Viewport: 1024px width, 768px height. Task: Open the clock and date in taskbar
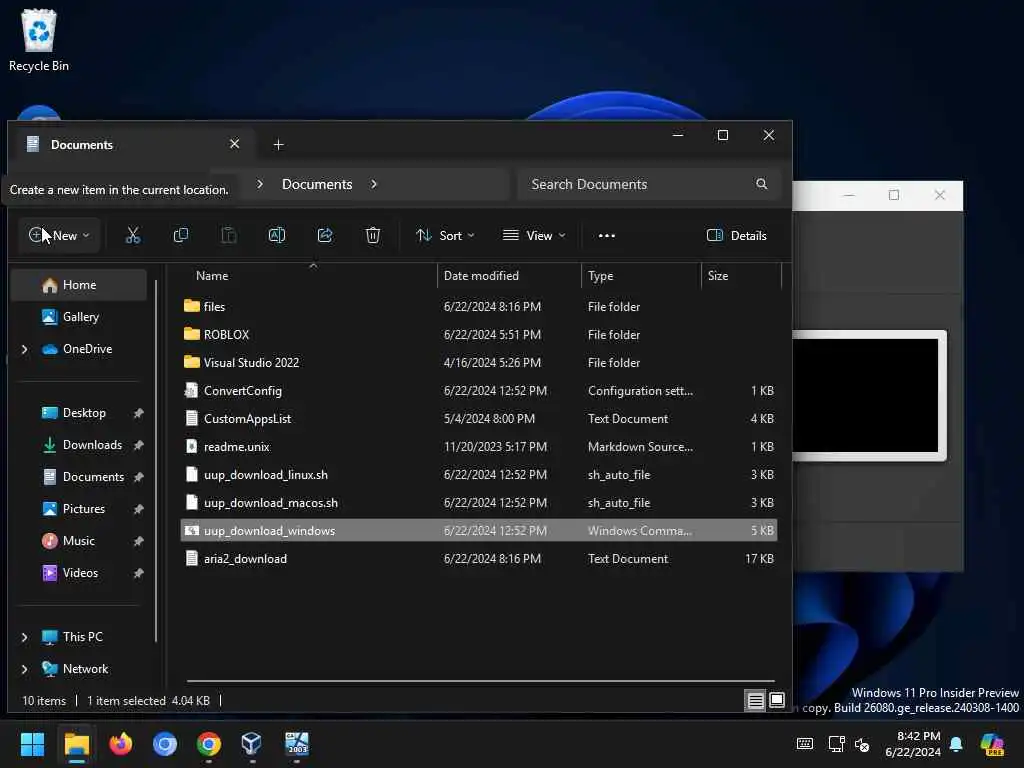(x=912, y=744)
